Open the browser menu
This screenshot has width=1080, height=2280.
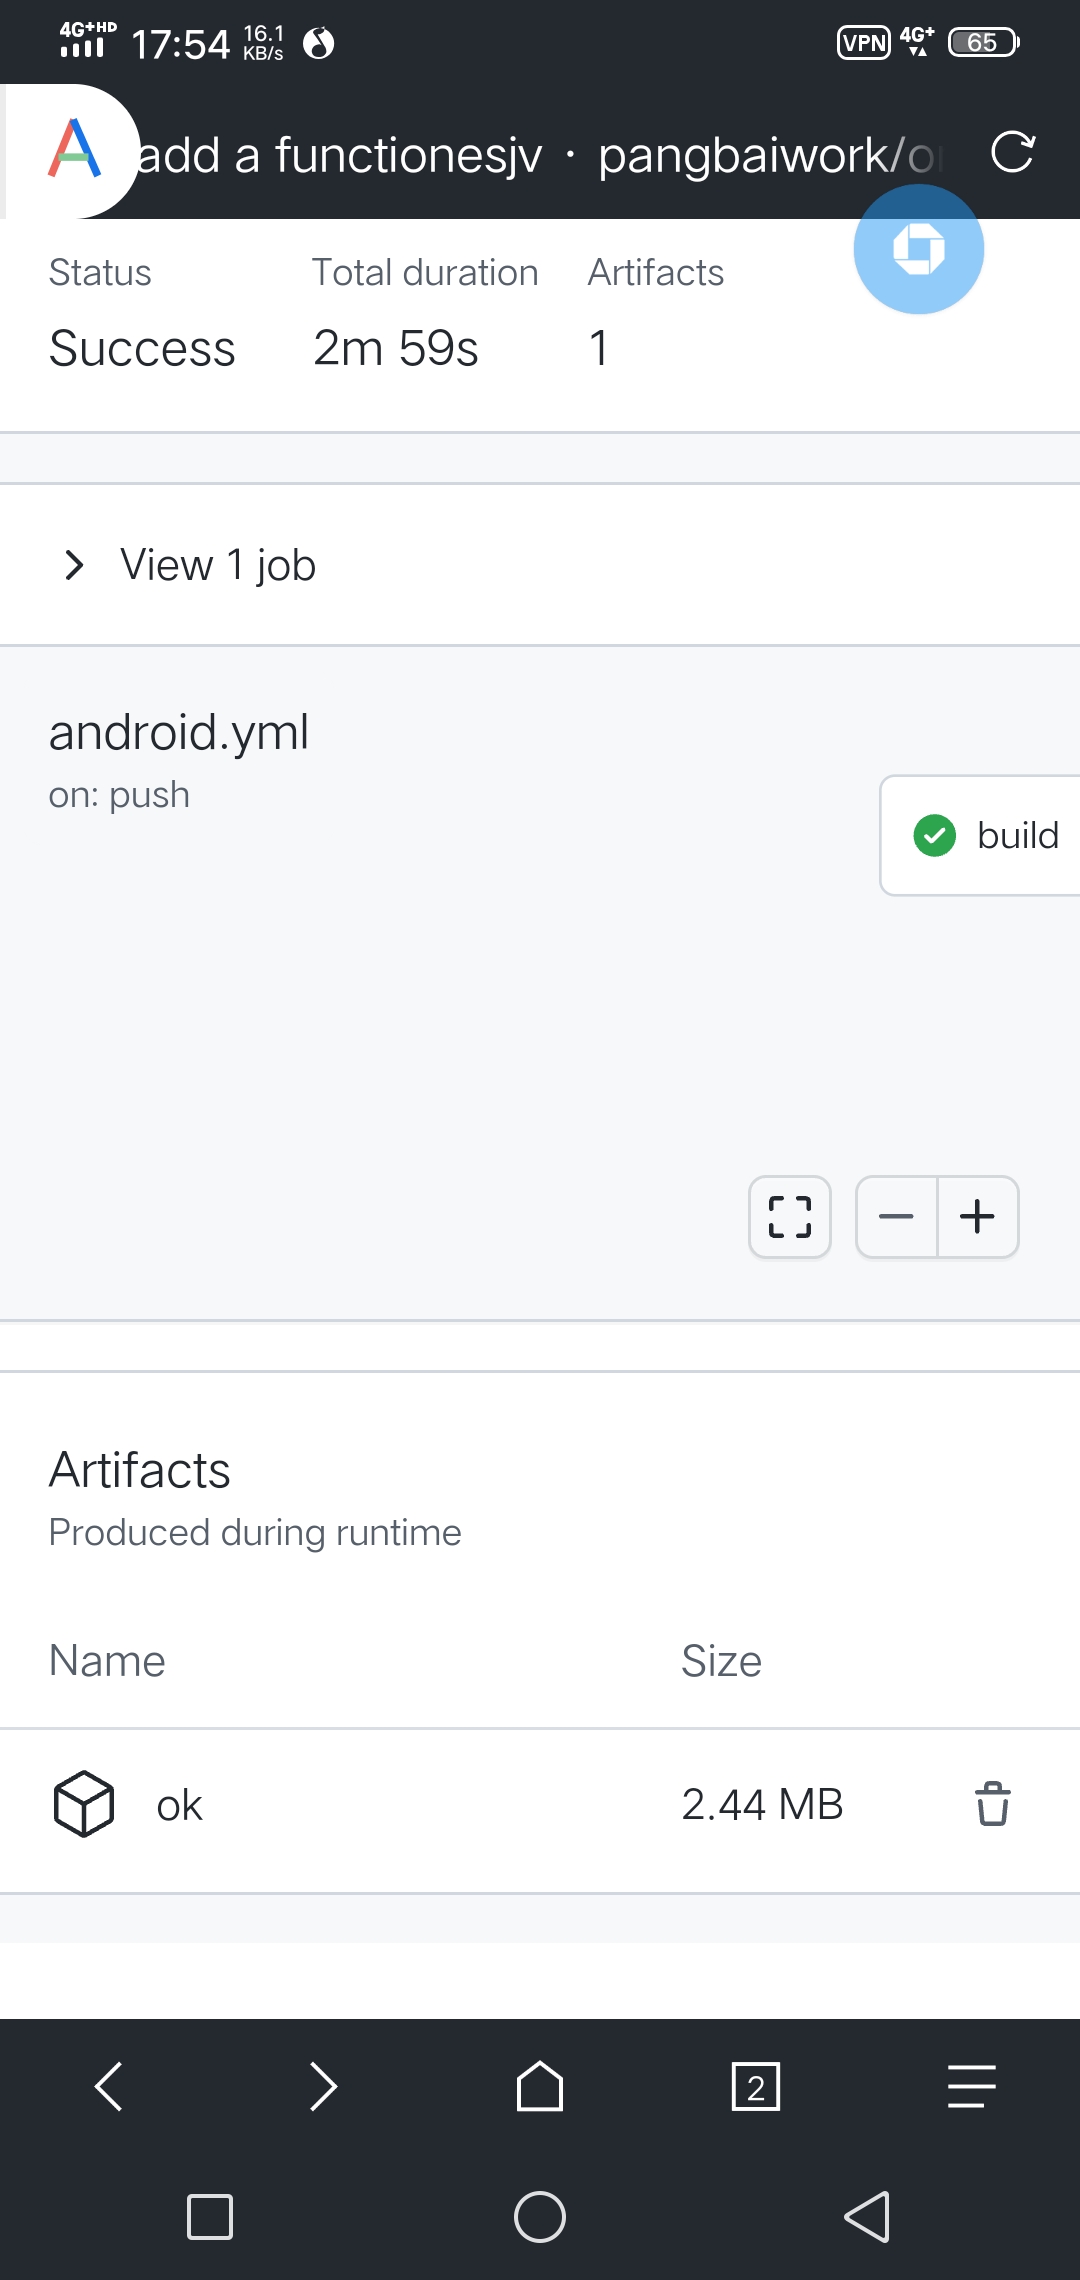pyautogui.click(x=969, y=2086)
